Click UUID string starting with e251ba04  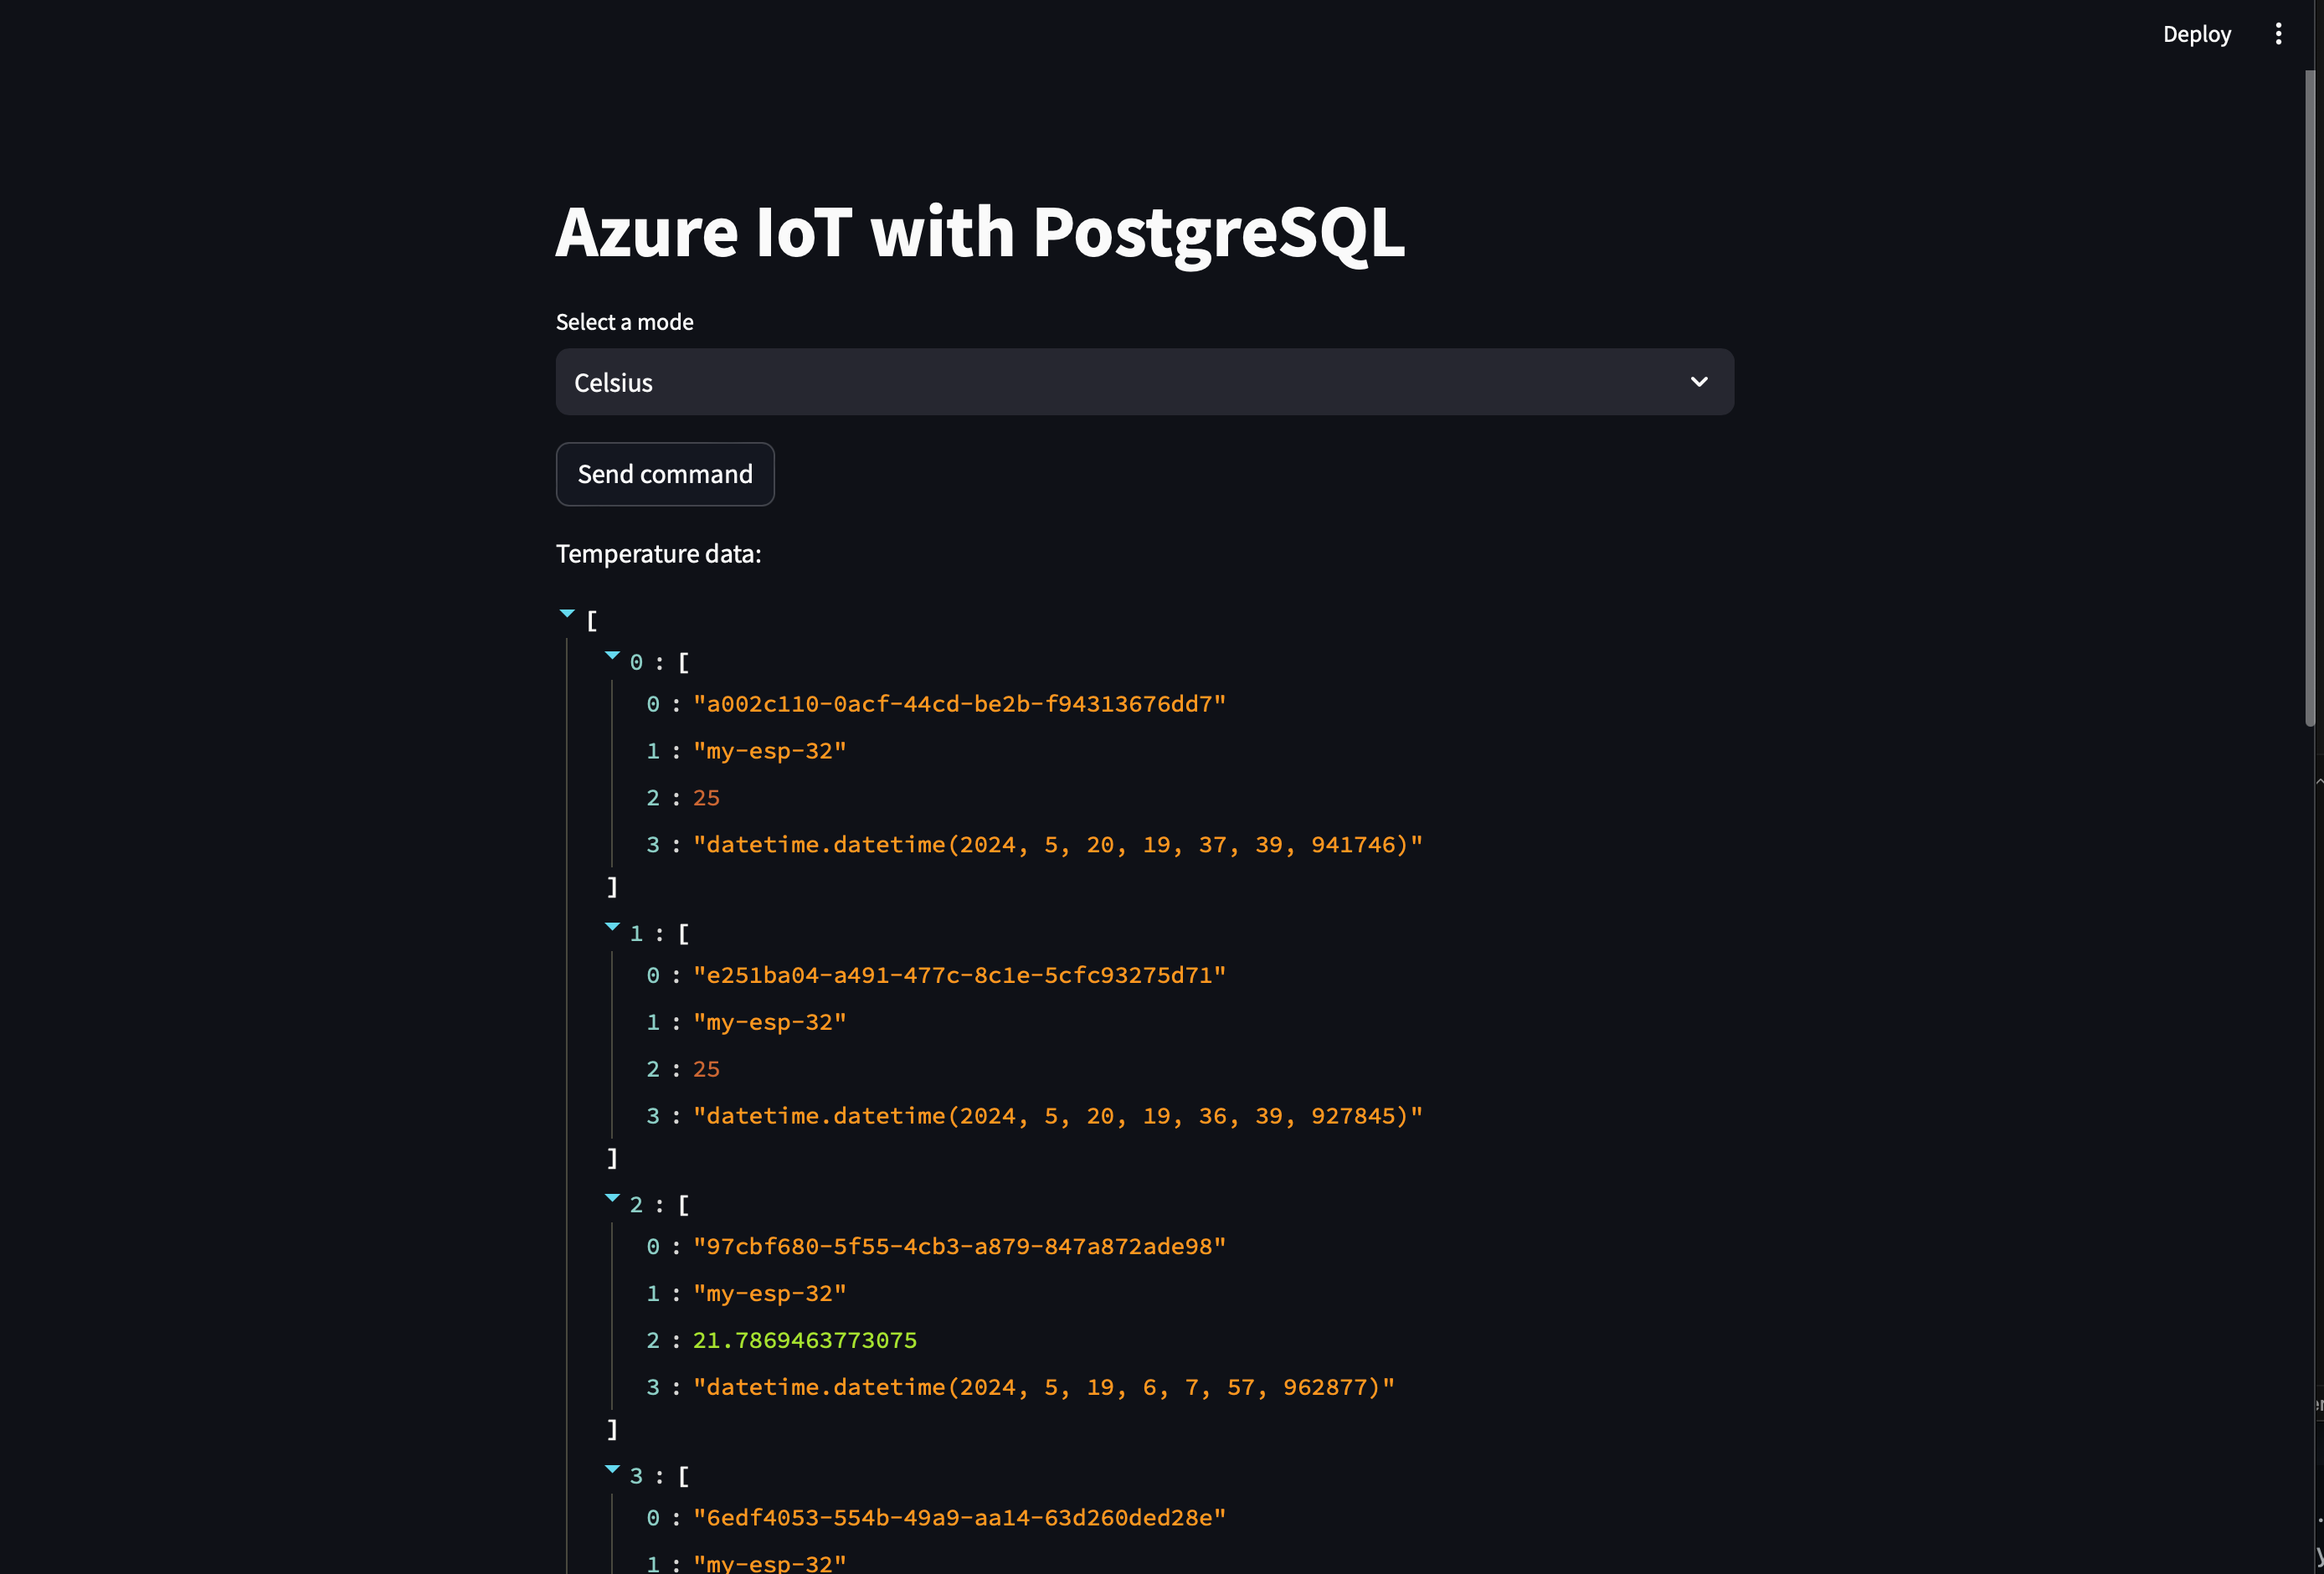(958, 975)
